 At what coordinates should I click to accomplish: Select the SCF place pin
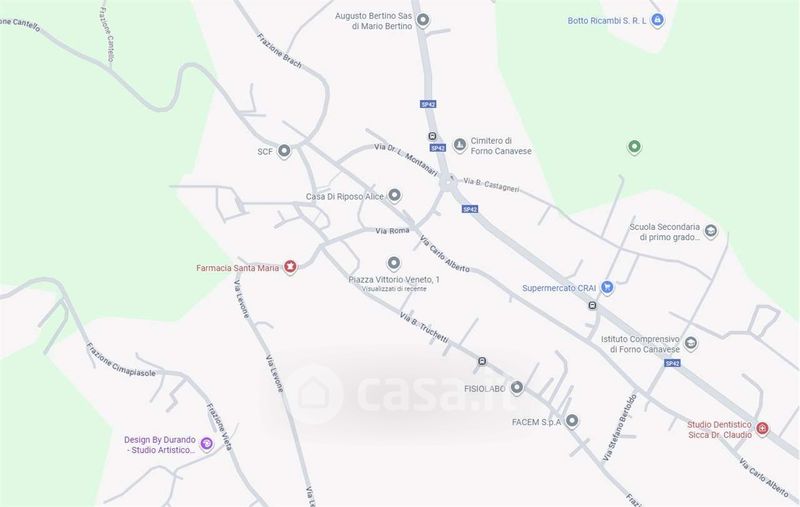coord(284,151)
